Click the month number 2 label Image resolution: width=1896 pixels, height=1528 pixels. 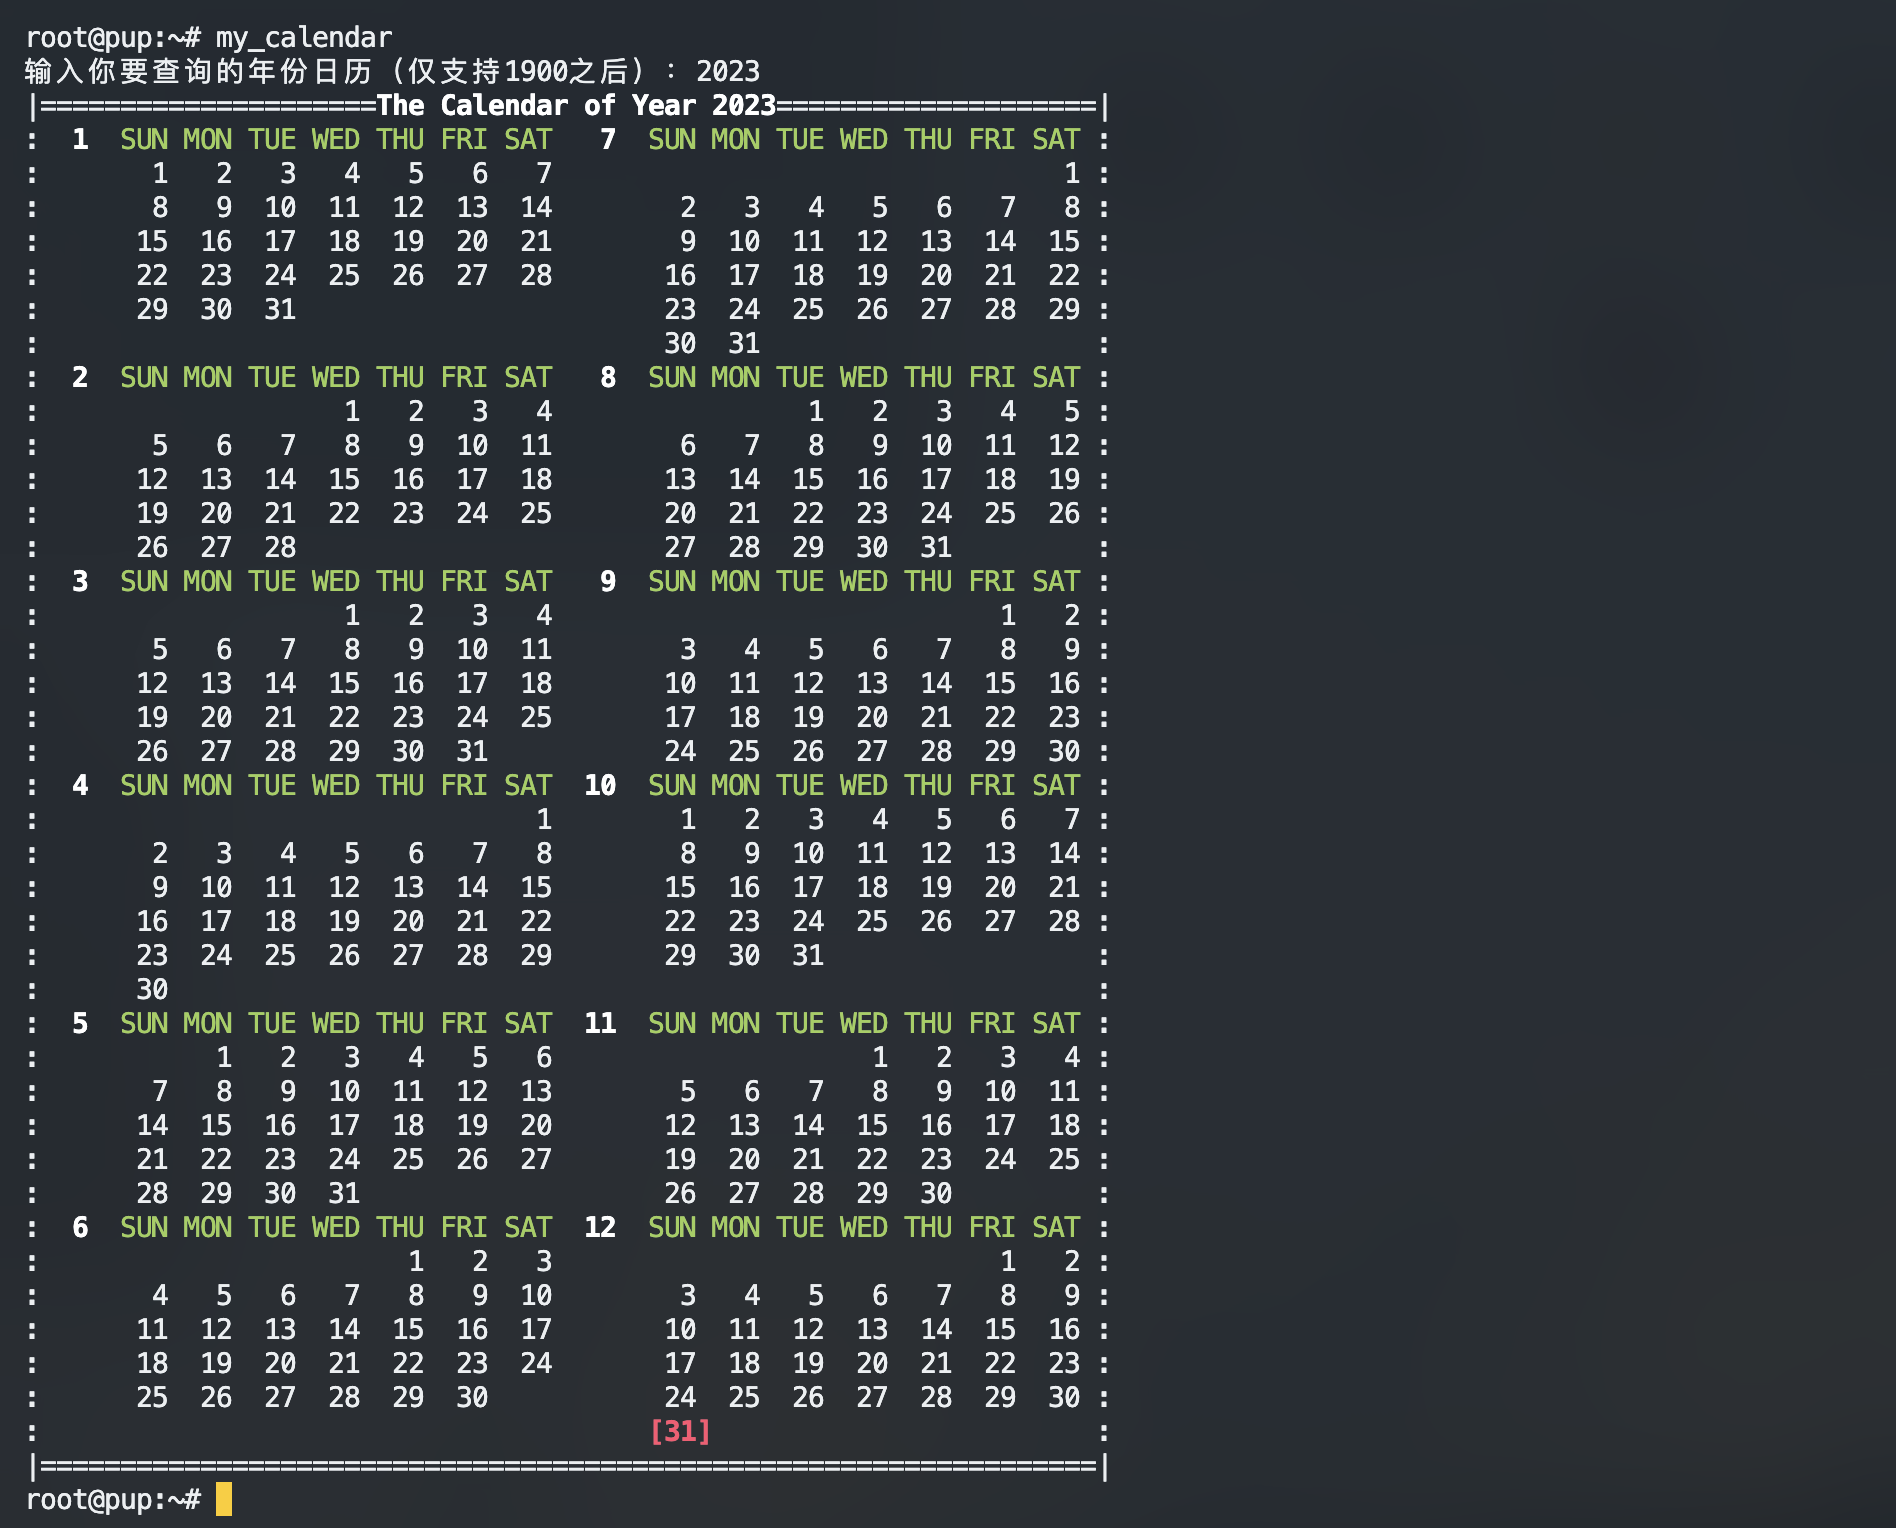(x=80, y=377)
